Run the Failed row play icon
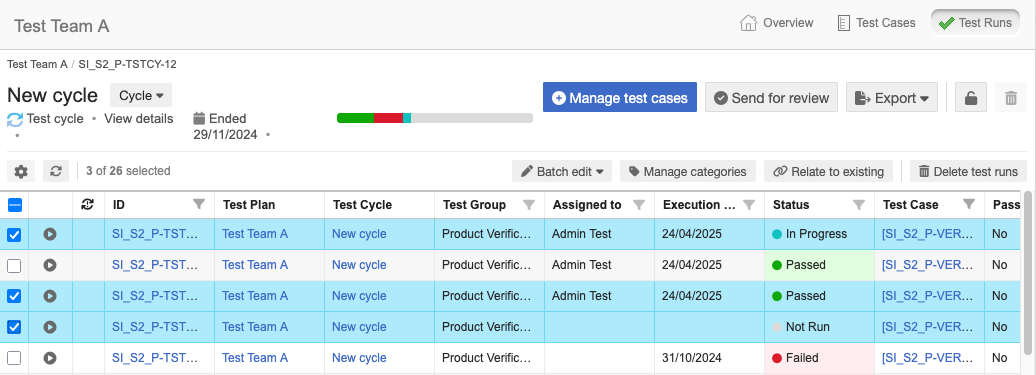This screenshot has width=1036, height=375. [50, 358]
